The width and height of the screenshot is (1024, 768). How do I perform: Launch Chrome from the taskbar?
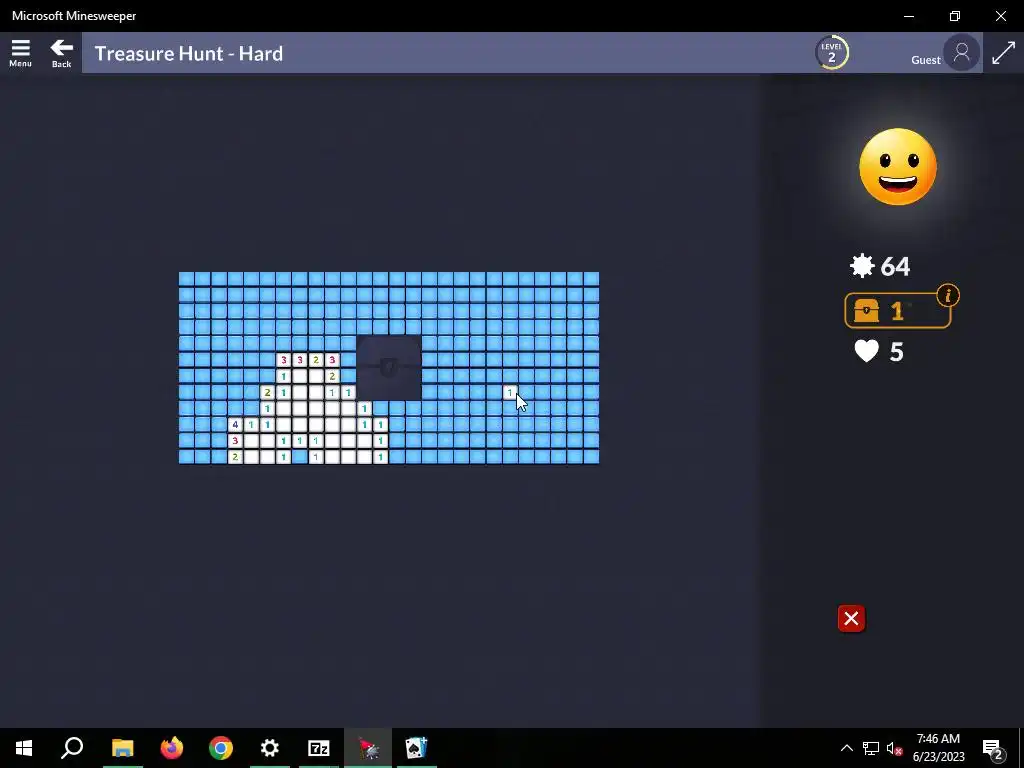pos(221,748)
